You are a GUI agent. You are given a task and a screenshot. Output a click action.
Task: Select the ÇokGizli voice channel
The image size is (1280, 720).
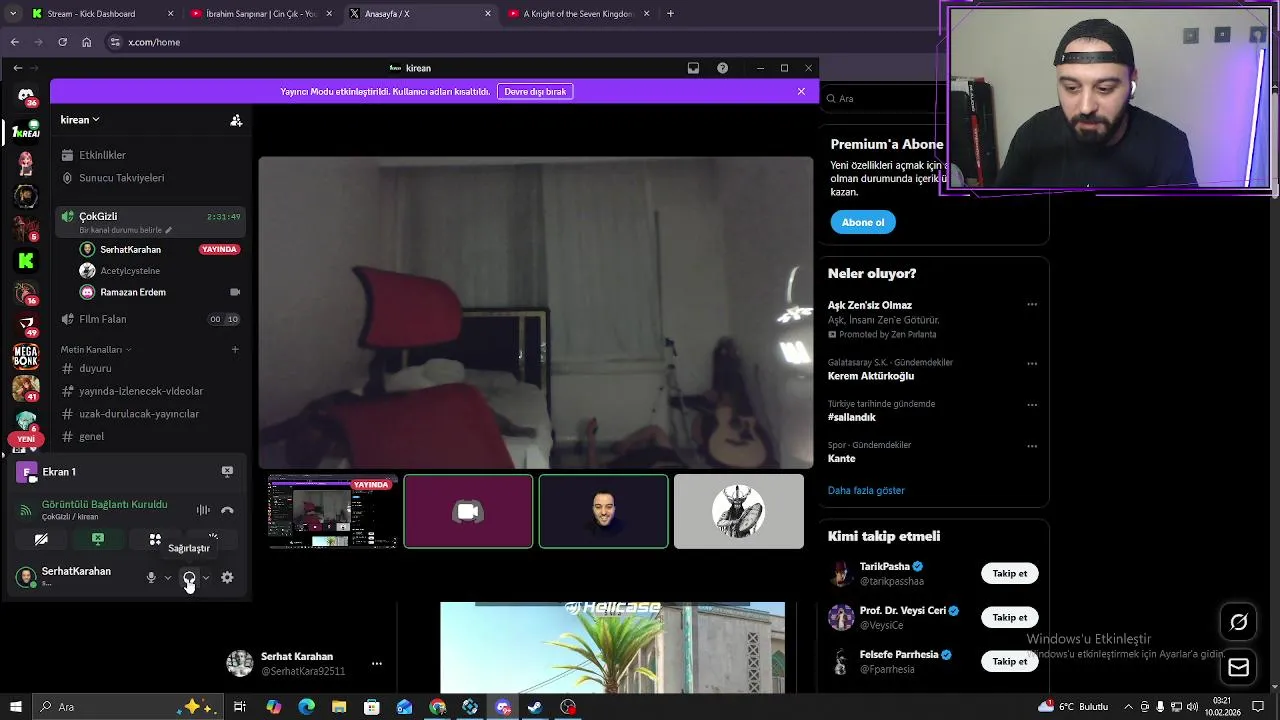[150, 222]
